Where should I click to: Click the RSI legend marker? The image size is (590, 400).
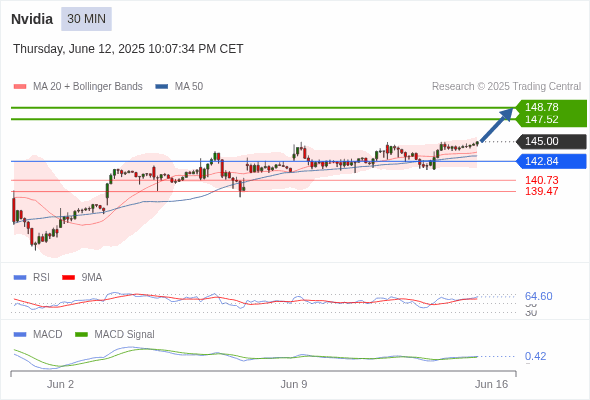point(20,278)
